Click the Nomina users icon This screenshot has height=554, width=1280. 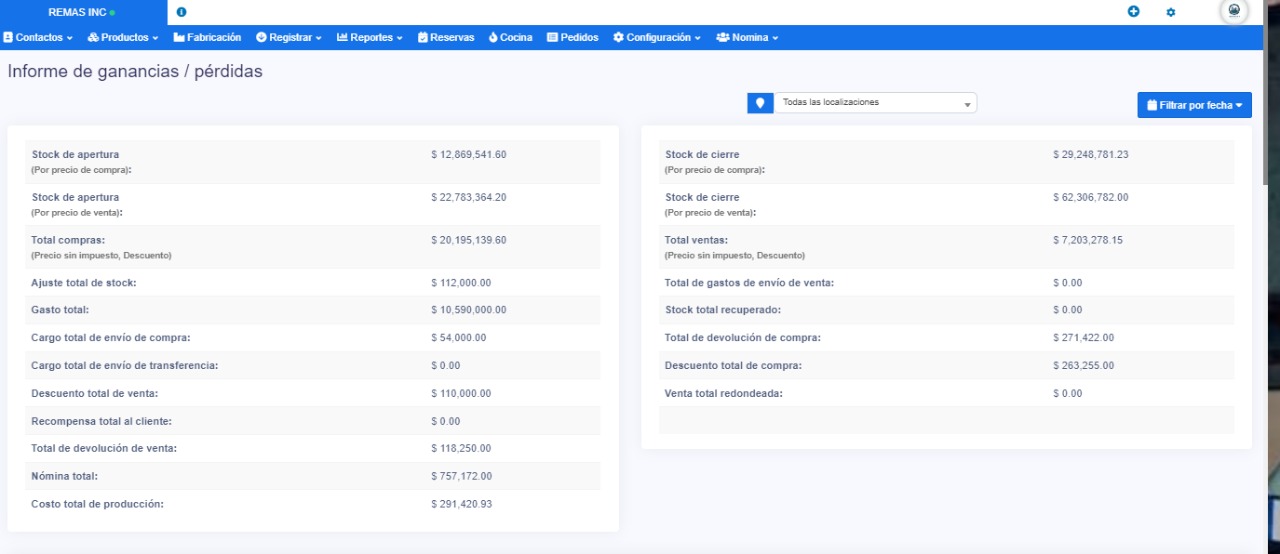pos(722,37)
